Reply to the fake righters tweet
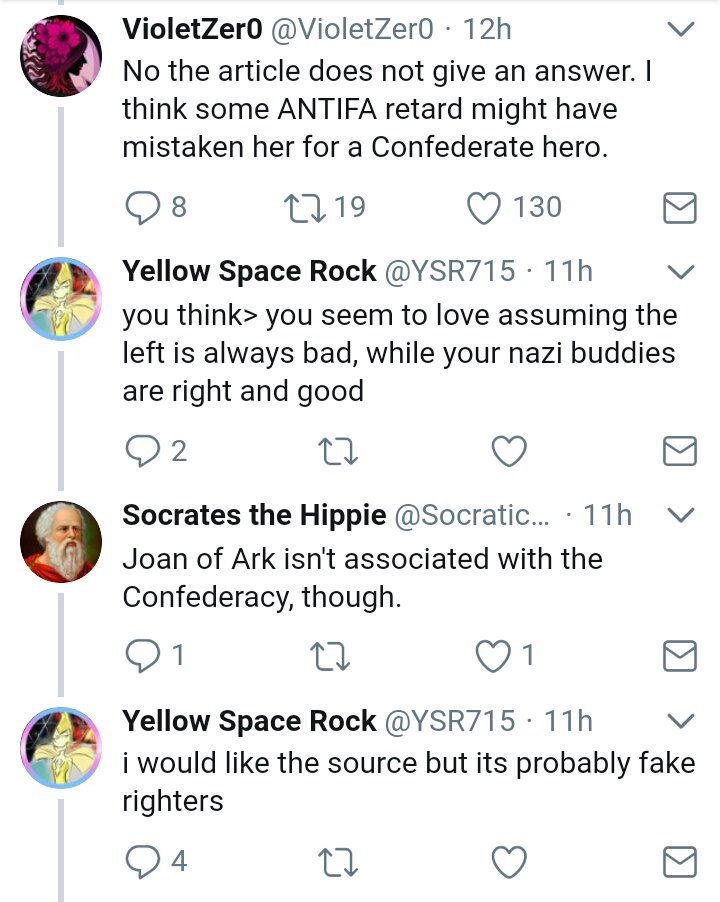Viewport: 720px width, 902px height. (143, 861)
